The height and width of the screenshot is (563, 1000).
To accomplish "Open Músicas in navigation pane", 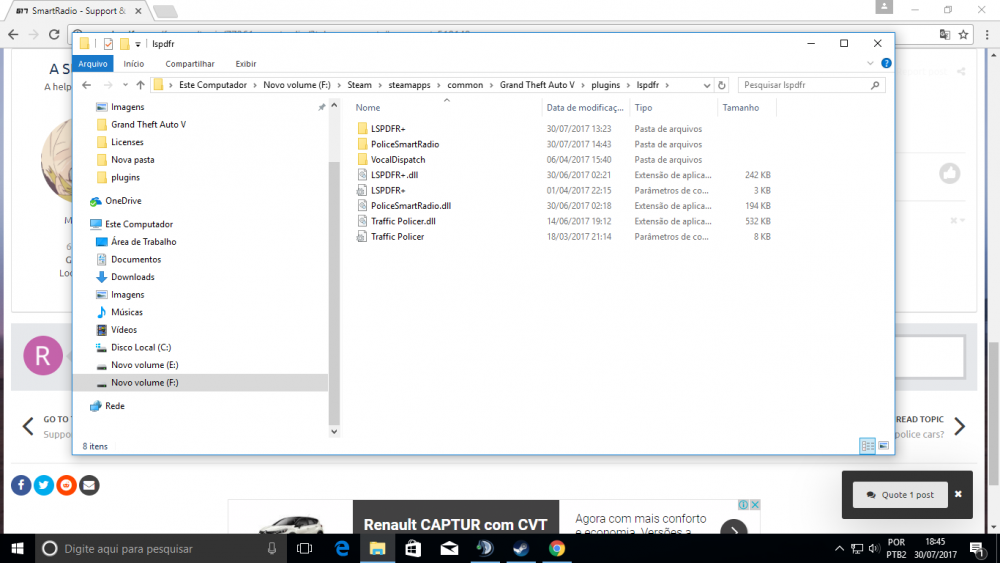I will click(127, 312).
